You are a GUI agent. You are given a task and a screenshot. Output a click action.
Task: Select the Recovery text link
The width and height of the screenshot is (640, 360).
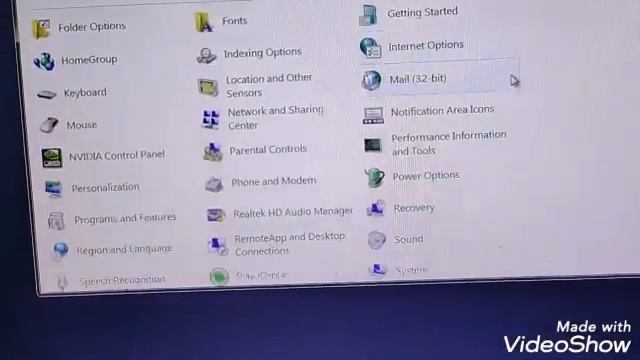pyautogui.click(x=414, y=208)
